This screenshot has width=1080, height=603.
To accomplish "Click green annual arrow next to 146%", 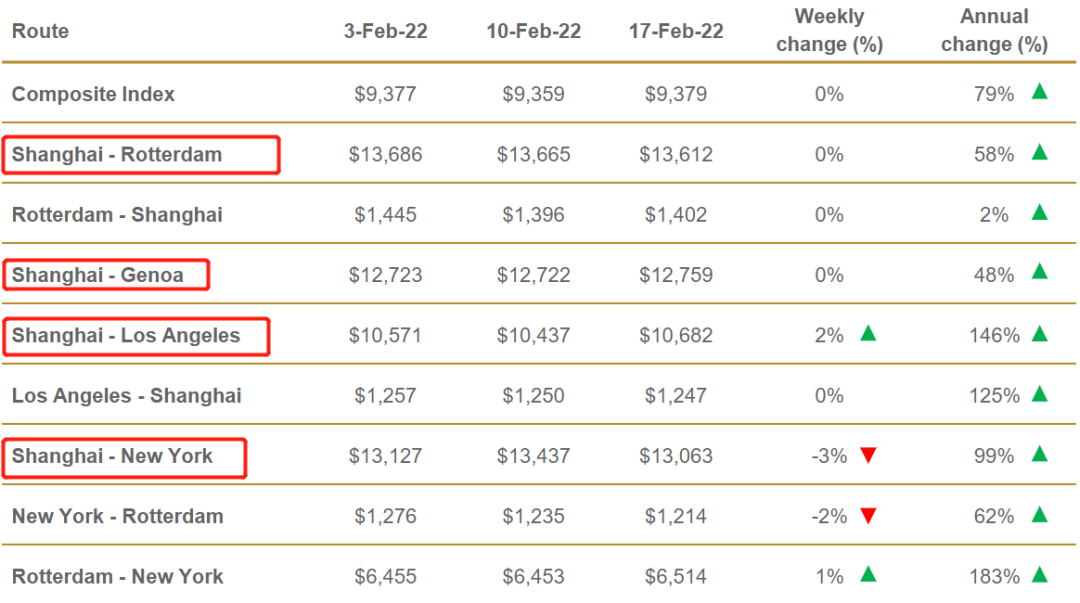I will (1040, 333).
